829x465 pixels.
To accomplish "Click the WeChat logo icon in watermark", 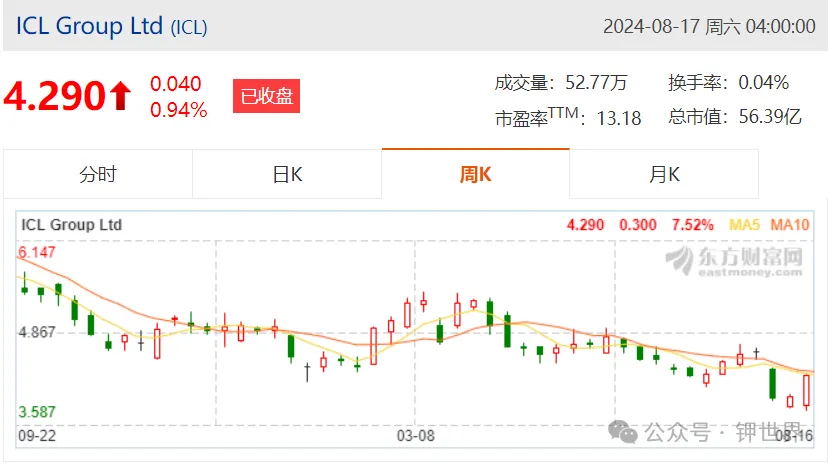I will click(x=623, y=432).
